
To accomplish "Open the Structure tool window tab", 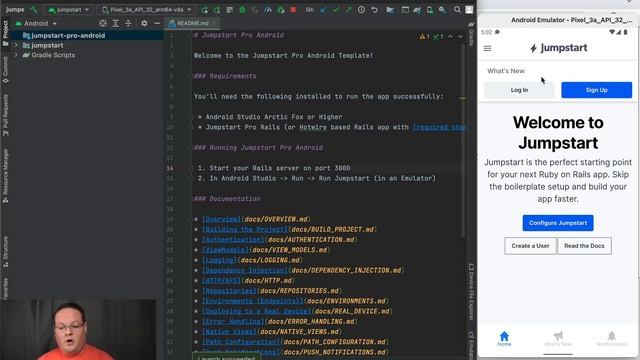I will (5, 252).
